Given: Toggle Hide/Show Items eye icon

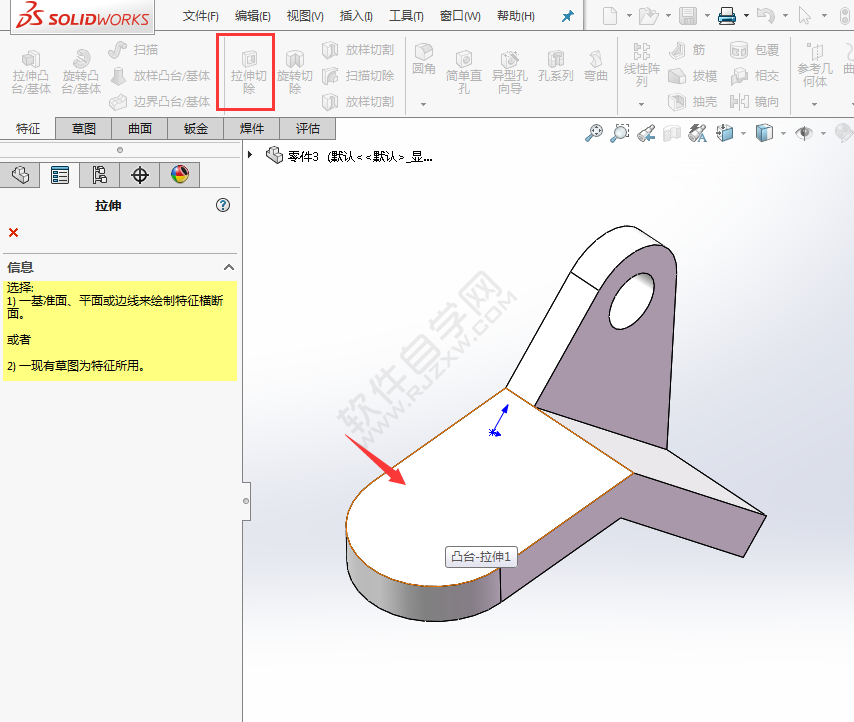Looking at the screenshot, I should coord(804,133).
